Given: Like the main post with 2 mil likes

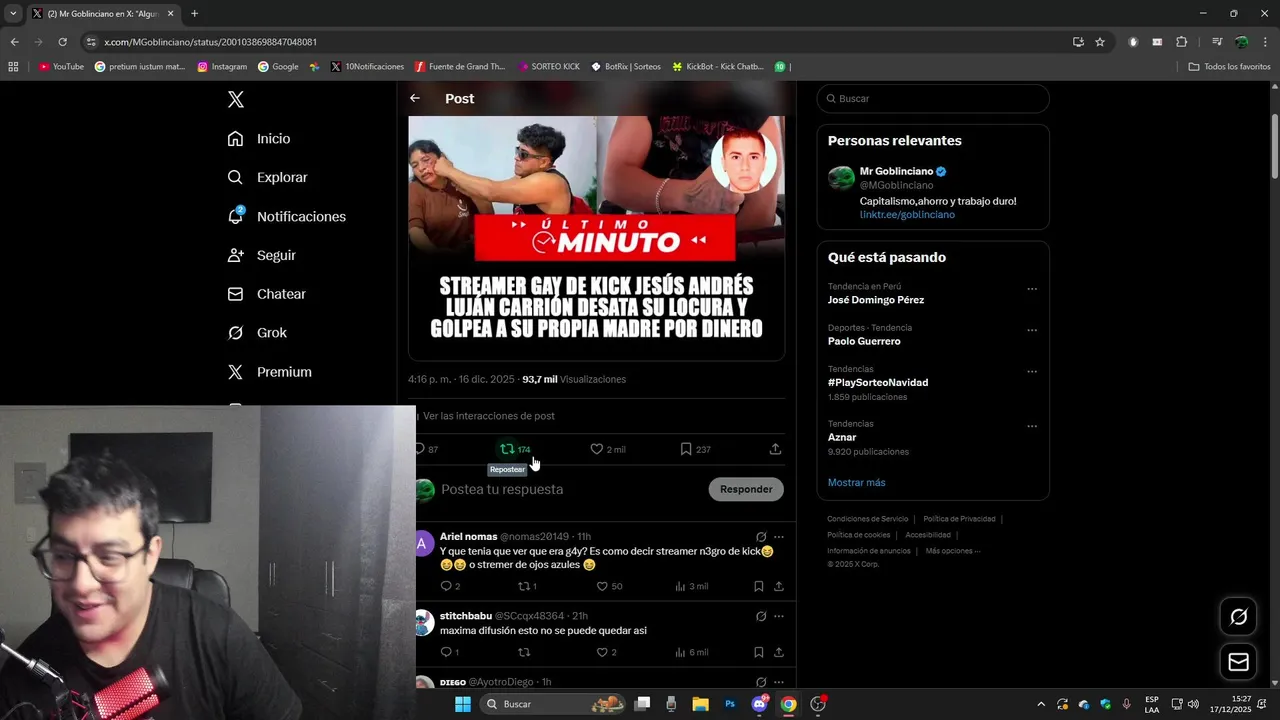Looking at the screenshot, I should (x=607, y=449).
